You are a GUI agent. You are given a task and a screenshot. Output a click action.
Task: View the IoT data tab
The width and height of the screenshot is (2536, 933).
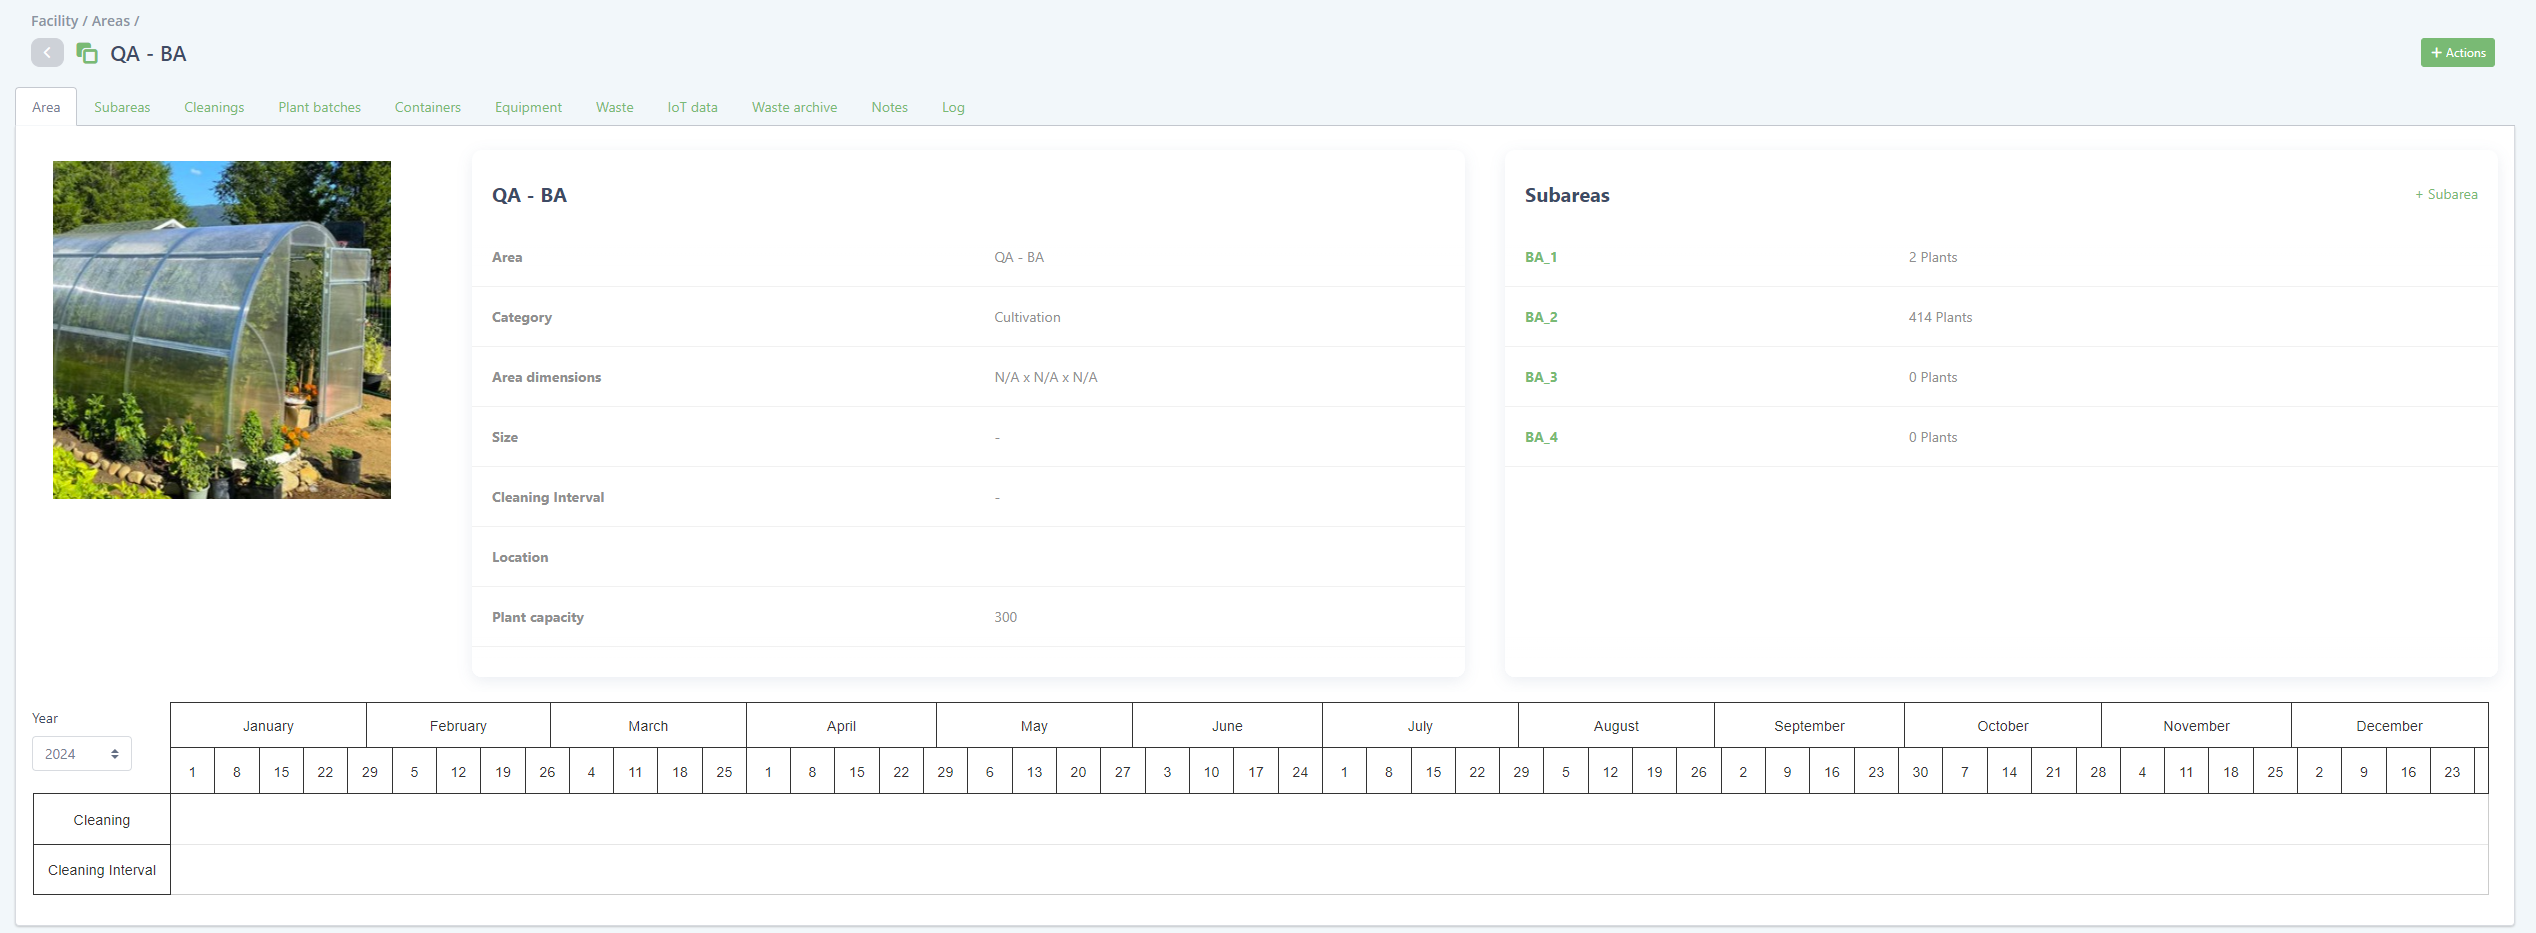(x=692, y=107)
